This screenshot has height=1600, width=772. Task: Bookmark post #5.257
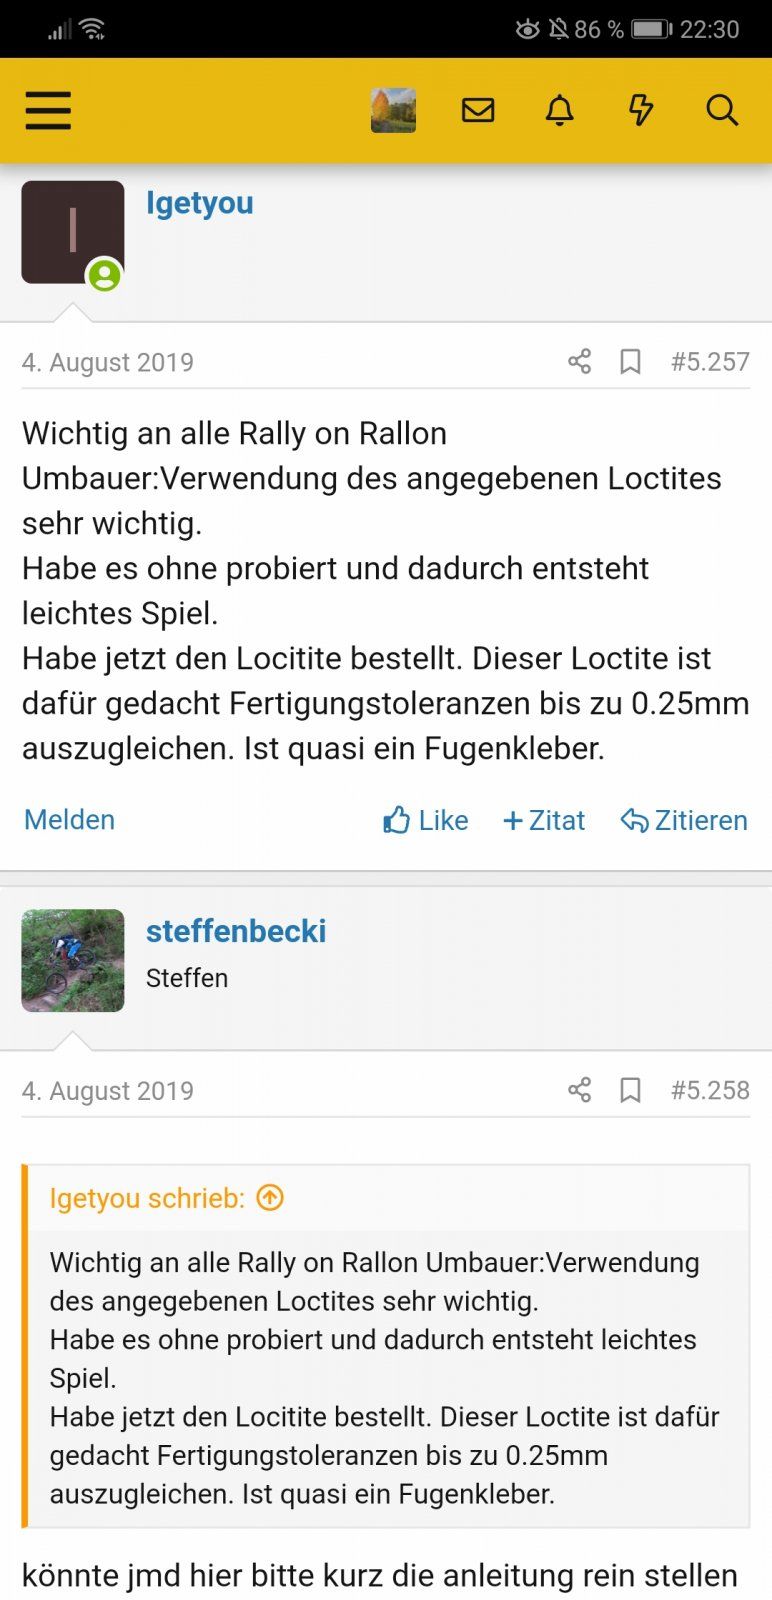click(630, 361)
